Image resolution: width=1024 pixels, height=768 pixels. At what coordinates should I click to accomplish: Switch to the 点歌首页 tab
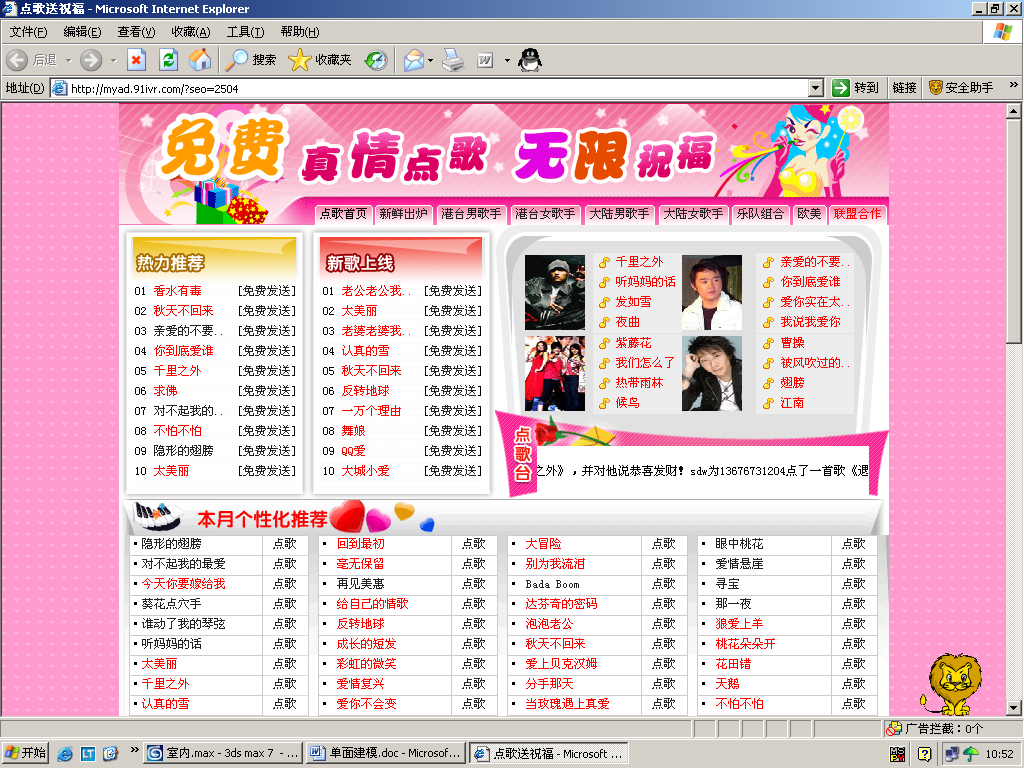coord(344,214)
